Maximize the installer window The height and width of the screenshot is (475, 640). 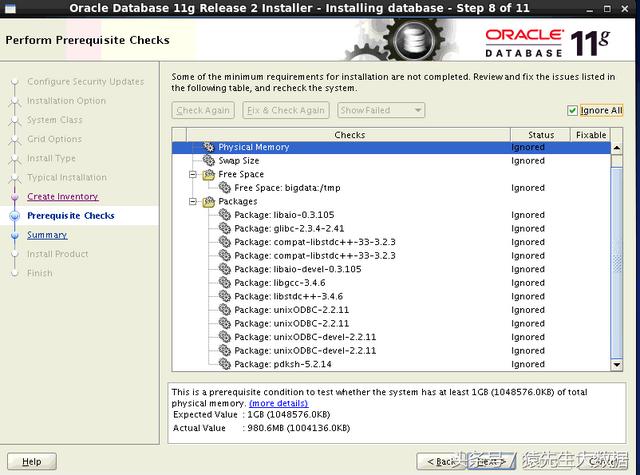(607, 9)
